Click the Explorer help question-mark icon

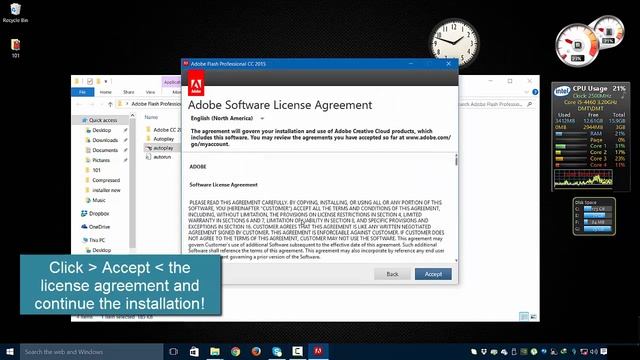click(x=535, y=92)
